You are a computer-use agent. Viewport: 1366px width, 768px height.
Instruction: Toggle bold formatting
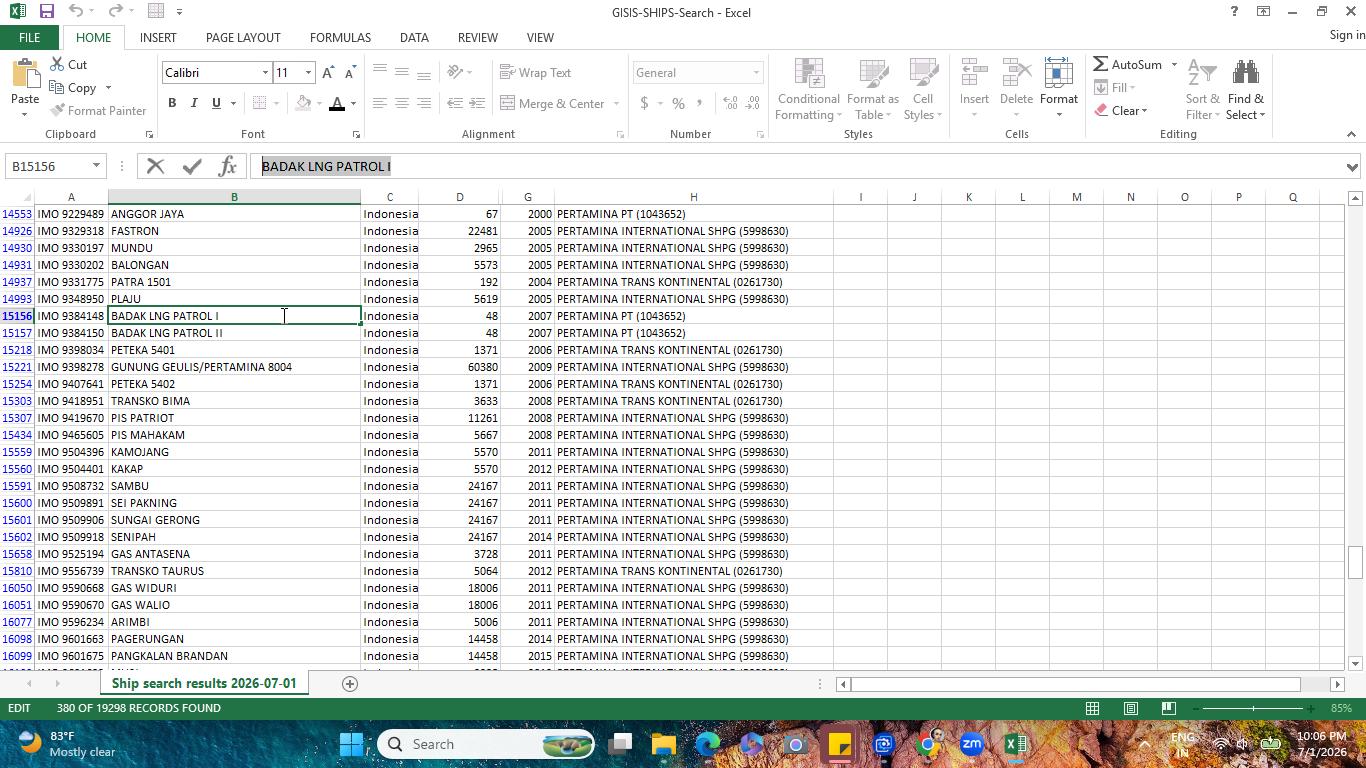(172, 103)
